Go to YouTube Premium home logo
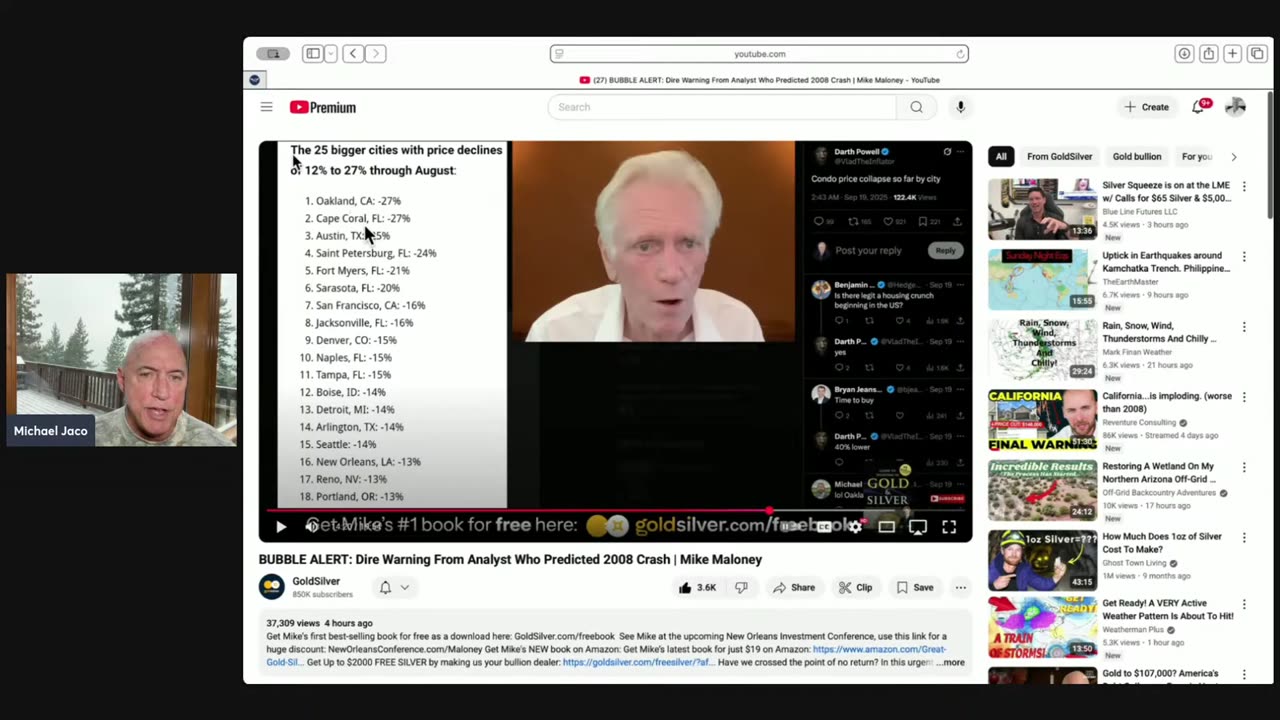Image resolution: width=1280 pixels, height=720 pixels. [322, 107]
